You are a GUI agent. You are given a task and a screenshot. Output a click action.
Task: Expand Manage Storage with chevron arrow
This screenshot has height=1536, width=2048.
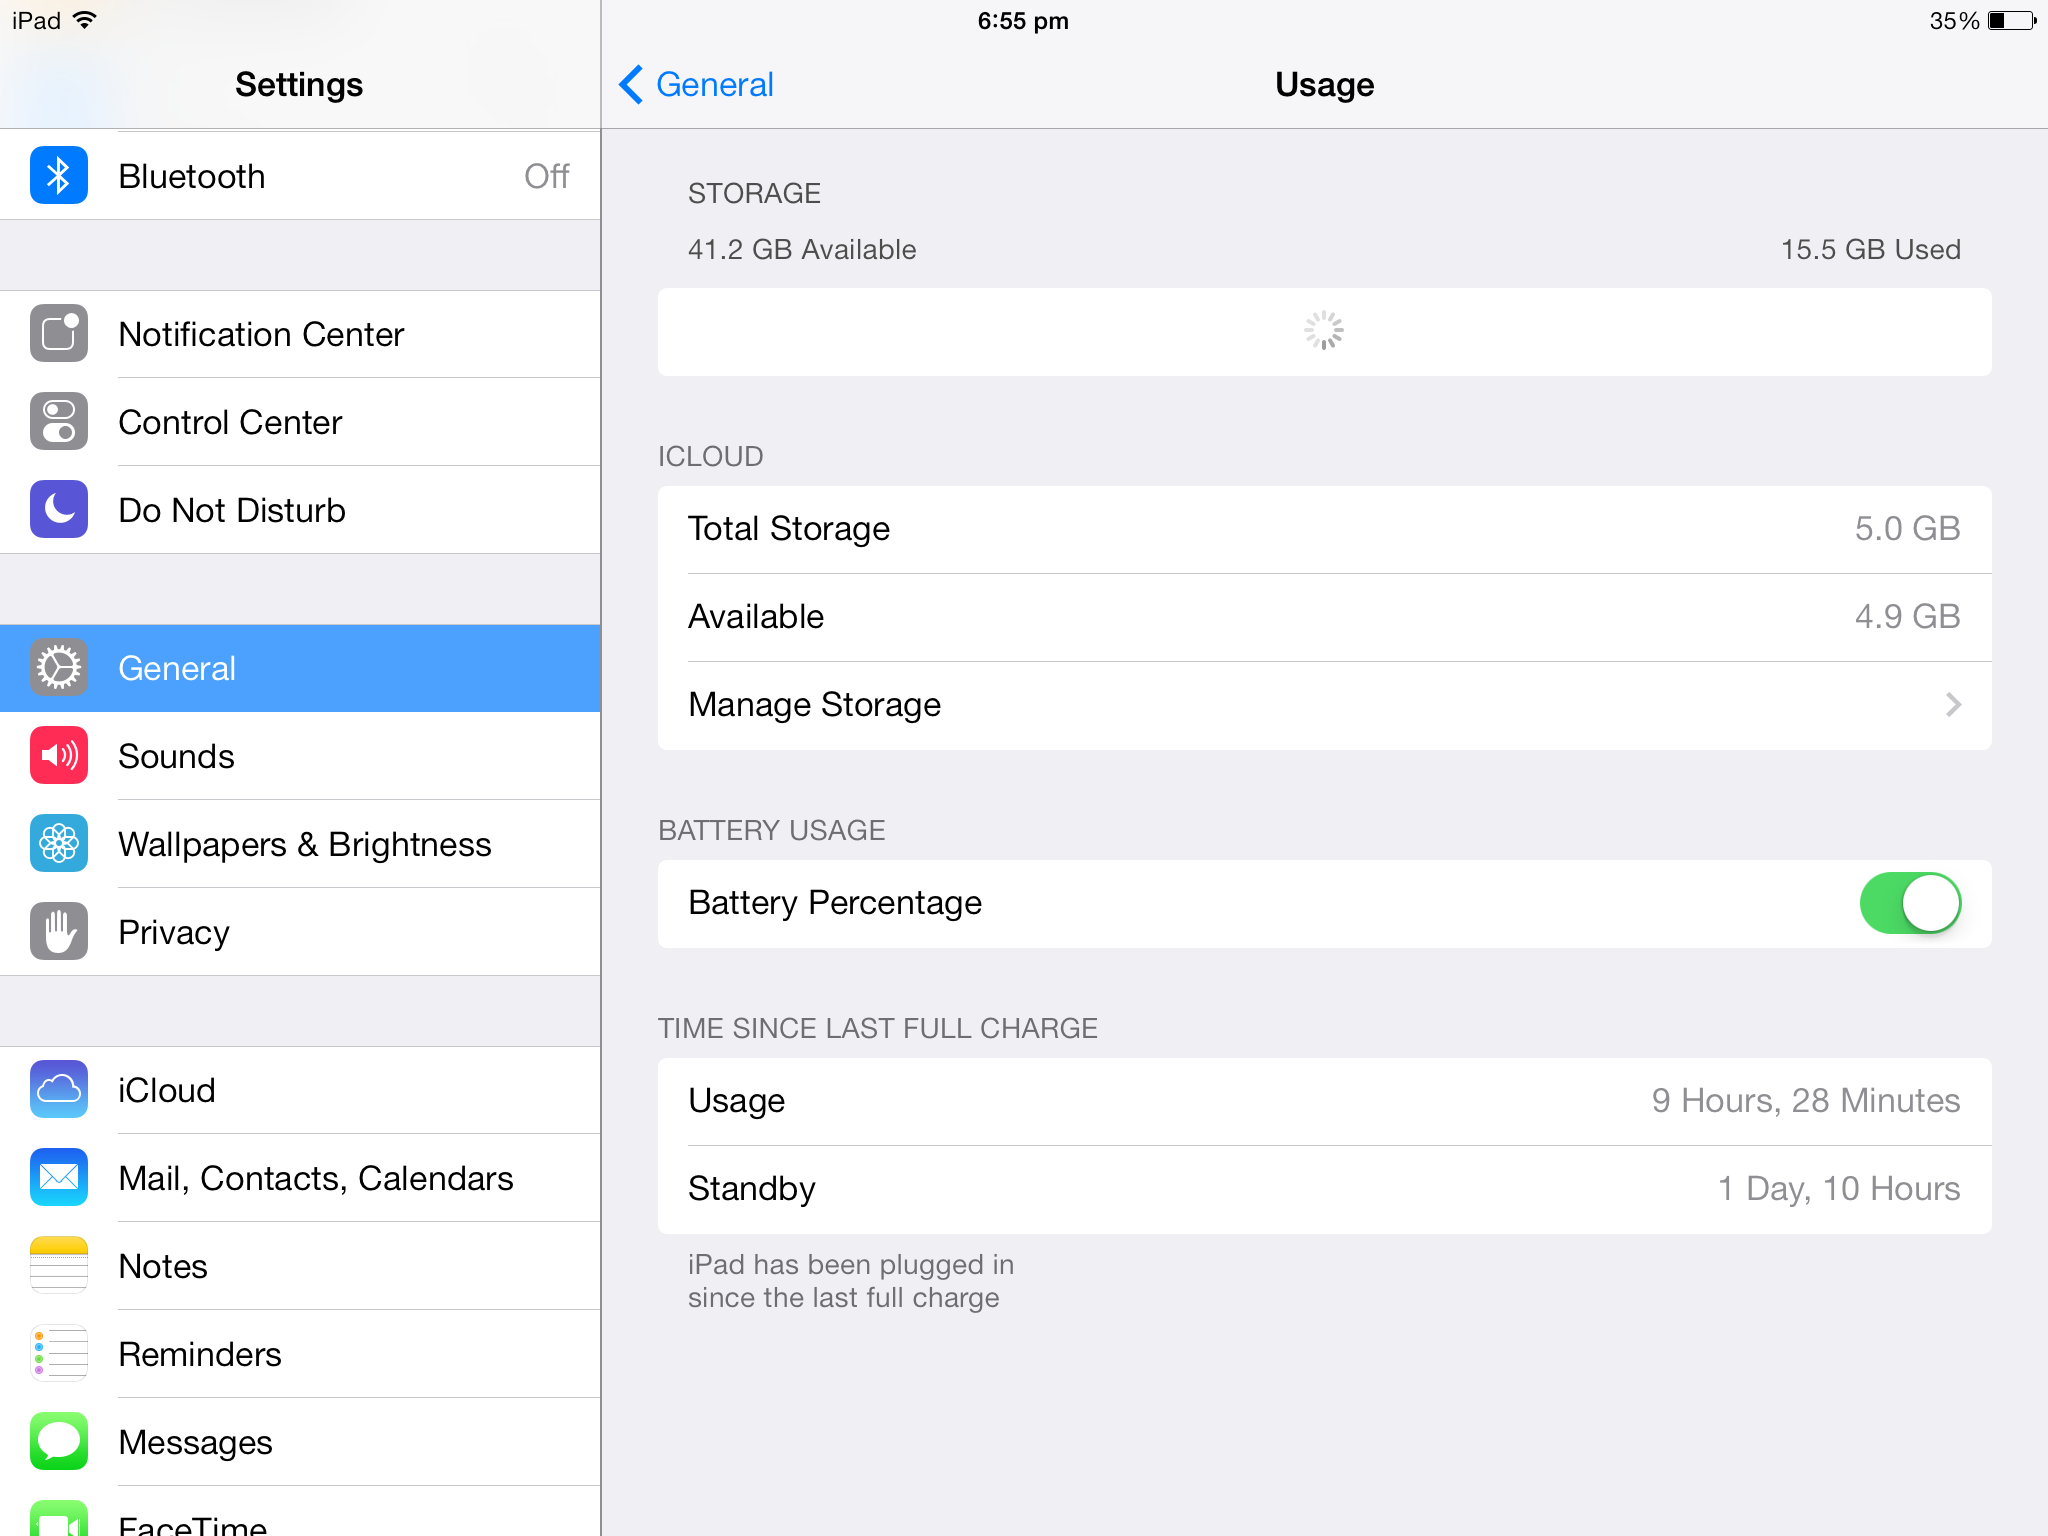(1952, 705)
